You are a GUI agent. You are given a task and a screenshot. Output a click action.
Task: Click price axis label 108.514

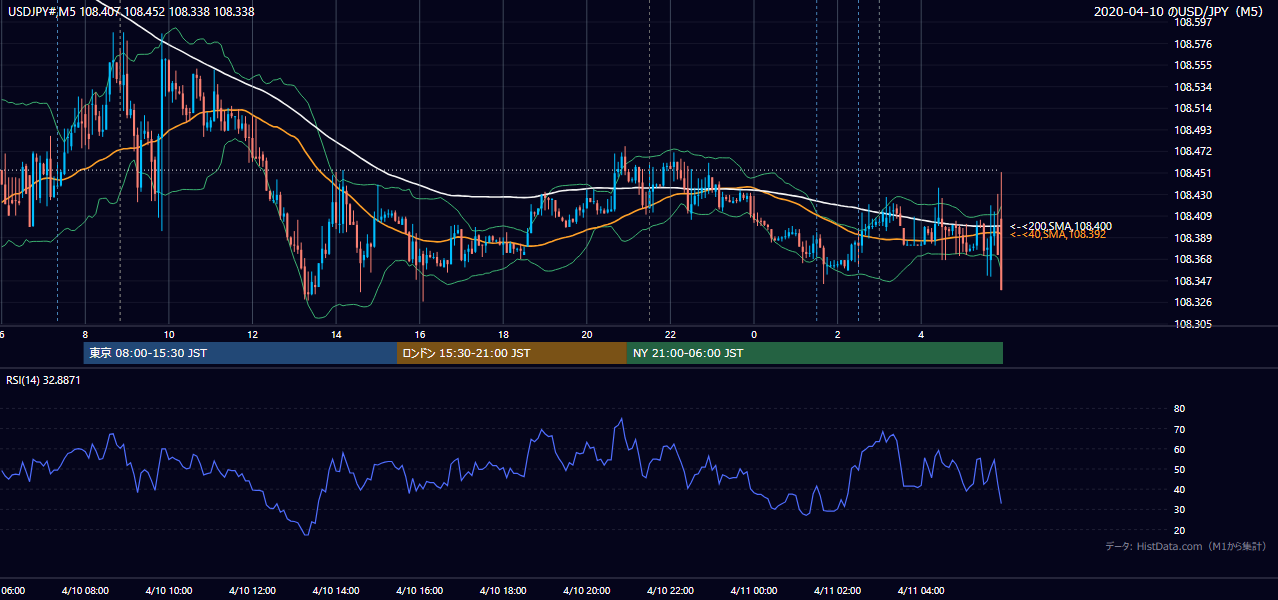coord(1194,108)
